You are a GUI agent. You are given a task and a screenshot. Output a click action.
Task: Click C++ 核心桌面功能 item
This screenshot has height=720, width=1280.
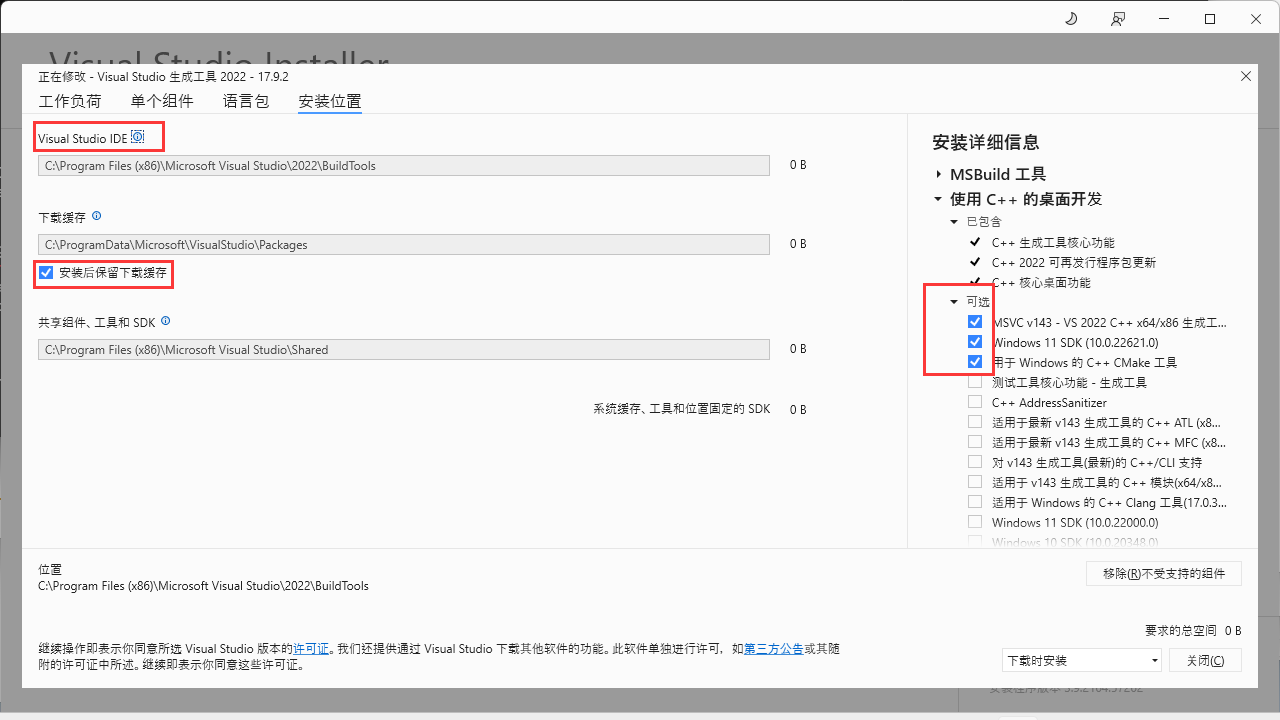[x=1041, y=282]
